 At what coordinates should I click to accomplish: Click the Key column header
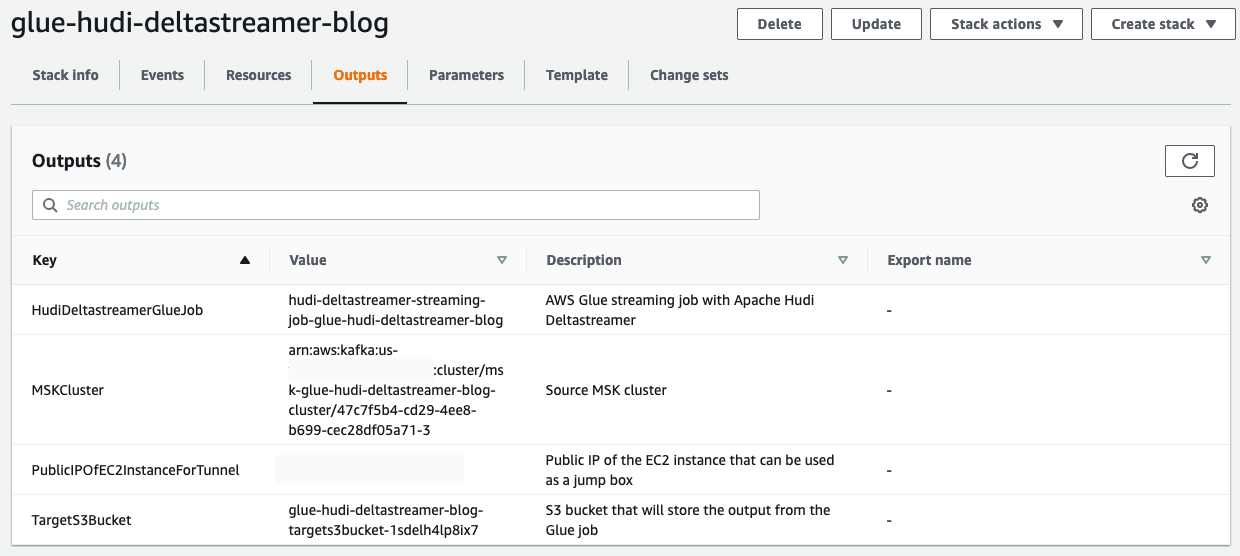tap(45, 260)
